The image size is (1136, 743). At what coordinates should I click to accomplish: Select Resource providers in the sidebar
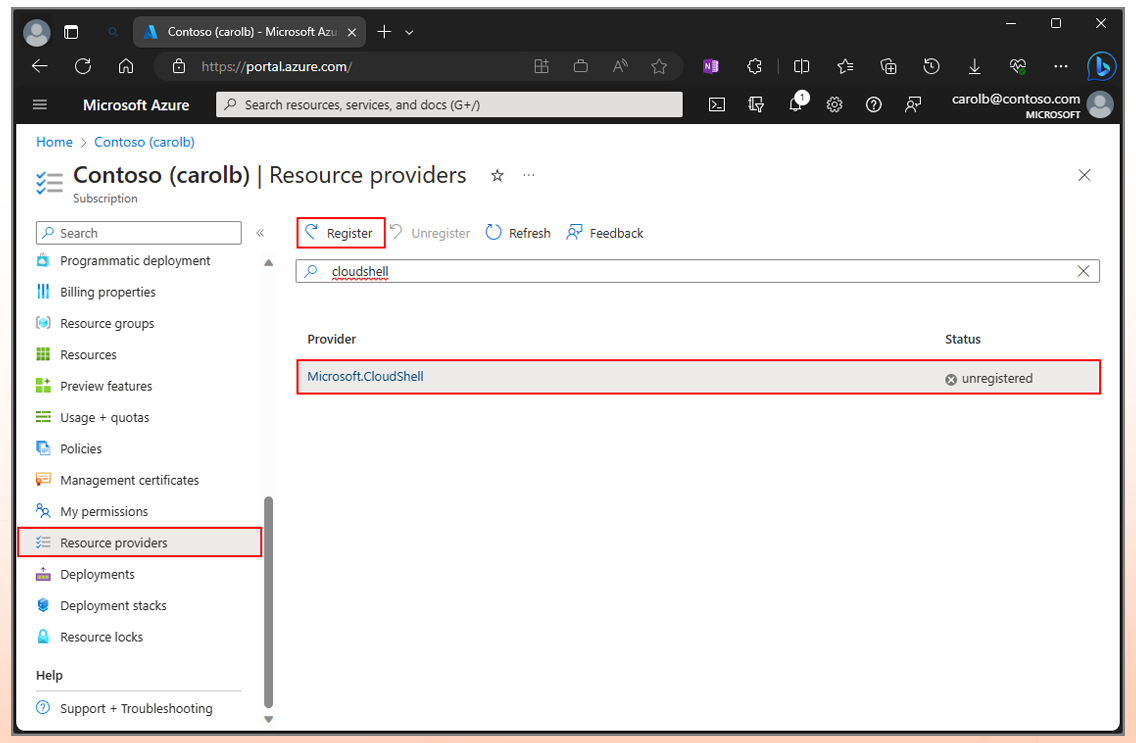114,543
